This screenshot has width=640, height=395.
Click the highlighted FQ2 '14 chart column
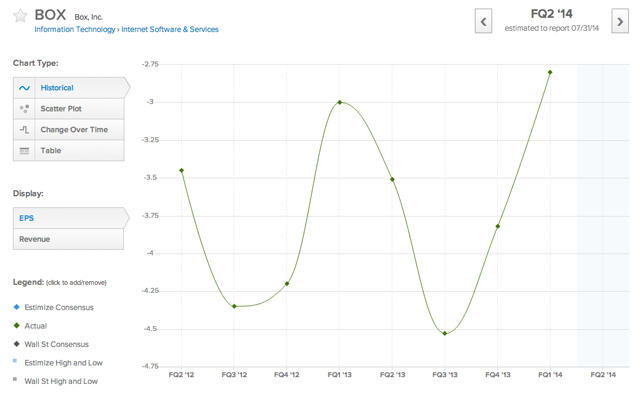tap(603, 215)
